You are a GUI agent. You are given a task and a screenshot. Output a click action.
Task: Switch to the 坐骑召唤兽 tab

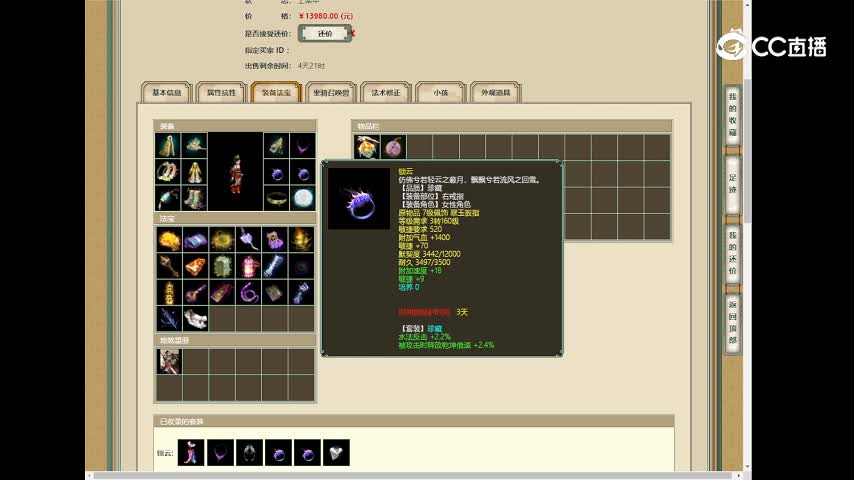tap(331, 93)
